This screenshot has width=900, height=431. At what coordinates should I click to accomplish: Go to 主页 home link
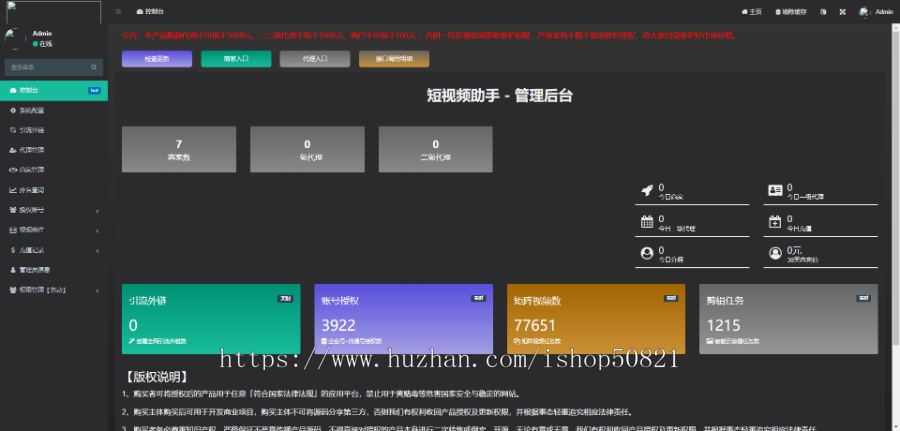pyautogui.click(x=751, y=11)
